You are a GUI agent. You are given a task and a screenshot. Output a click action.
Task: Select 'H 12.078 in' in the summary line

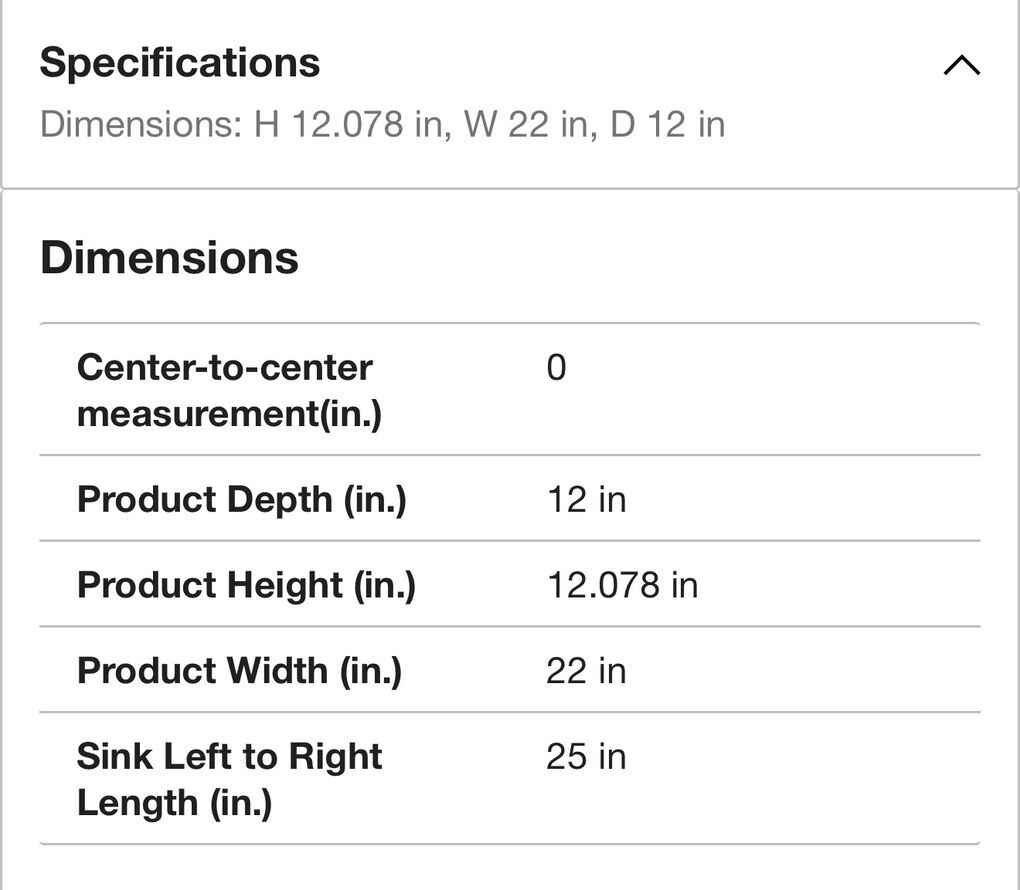click(347, 125)
